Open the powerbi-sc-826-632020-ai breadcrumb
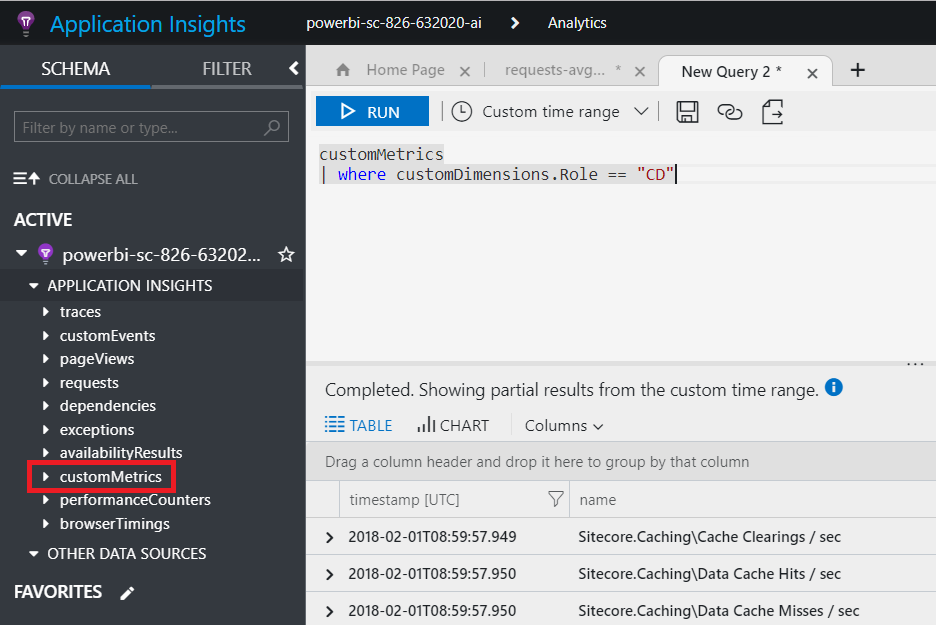The height and width of the screenshot is (625, 936). pyautogui.click(x=394, y=23)
